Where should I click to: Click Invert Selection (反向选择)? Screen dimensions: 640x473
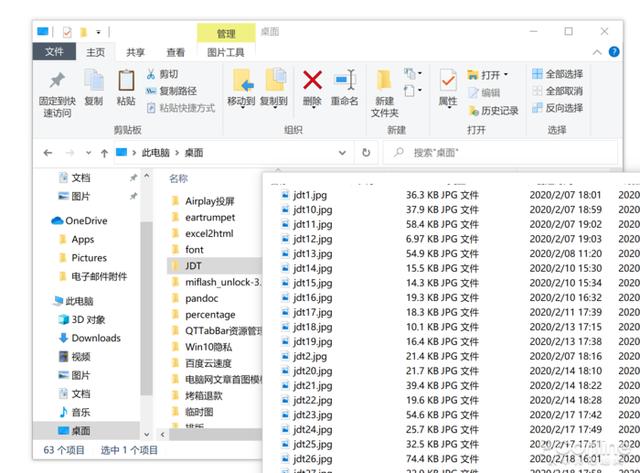(x=558, y=108)
